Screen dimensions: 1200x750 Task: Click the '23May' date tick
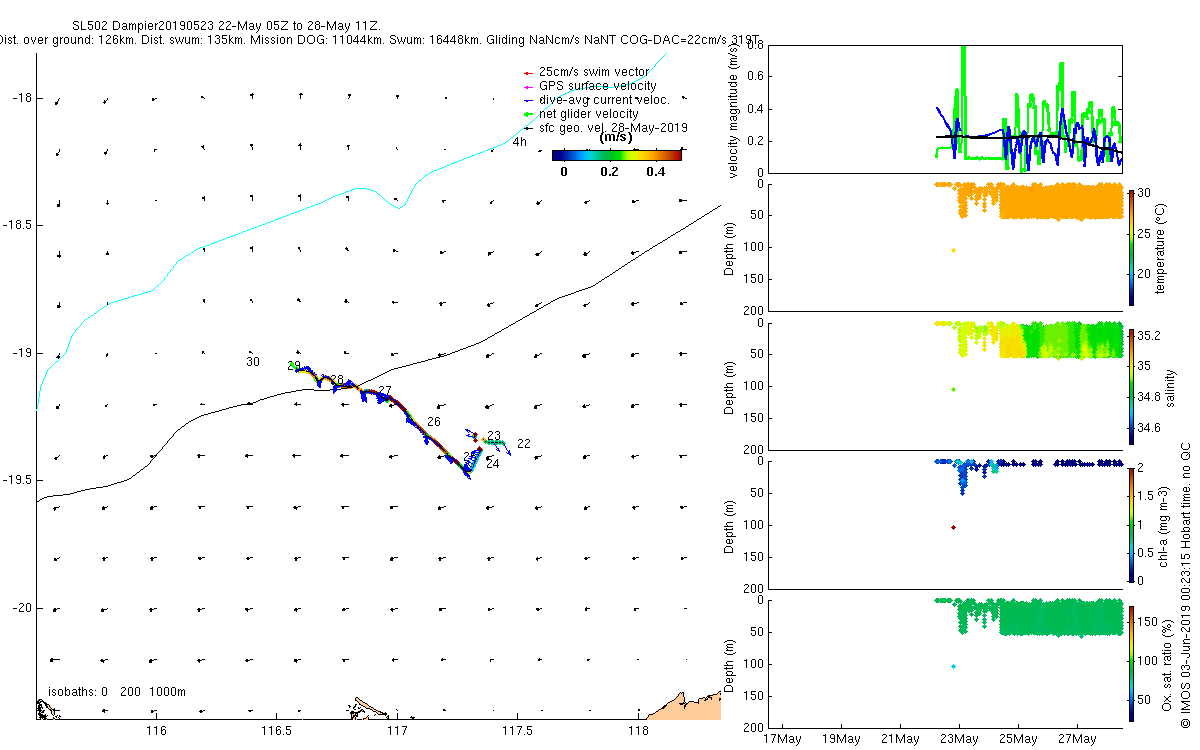pyautogui.click(x=959, y=739)
